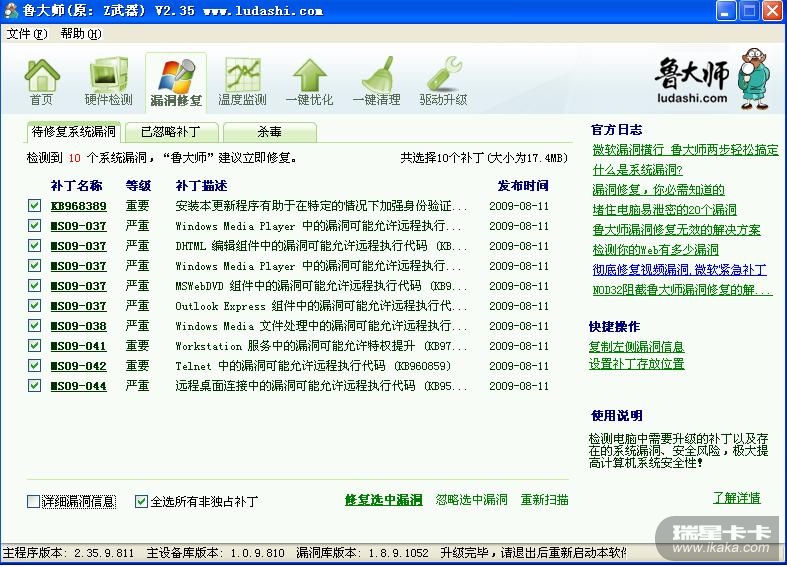Viewport: 787px width, 567px height.
Task: Click 重新扫描 to rescan
Action: pos(545,500)
